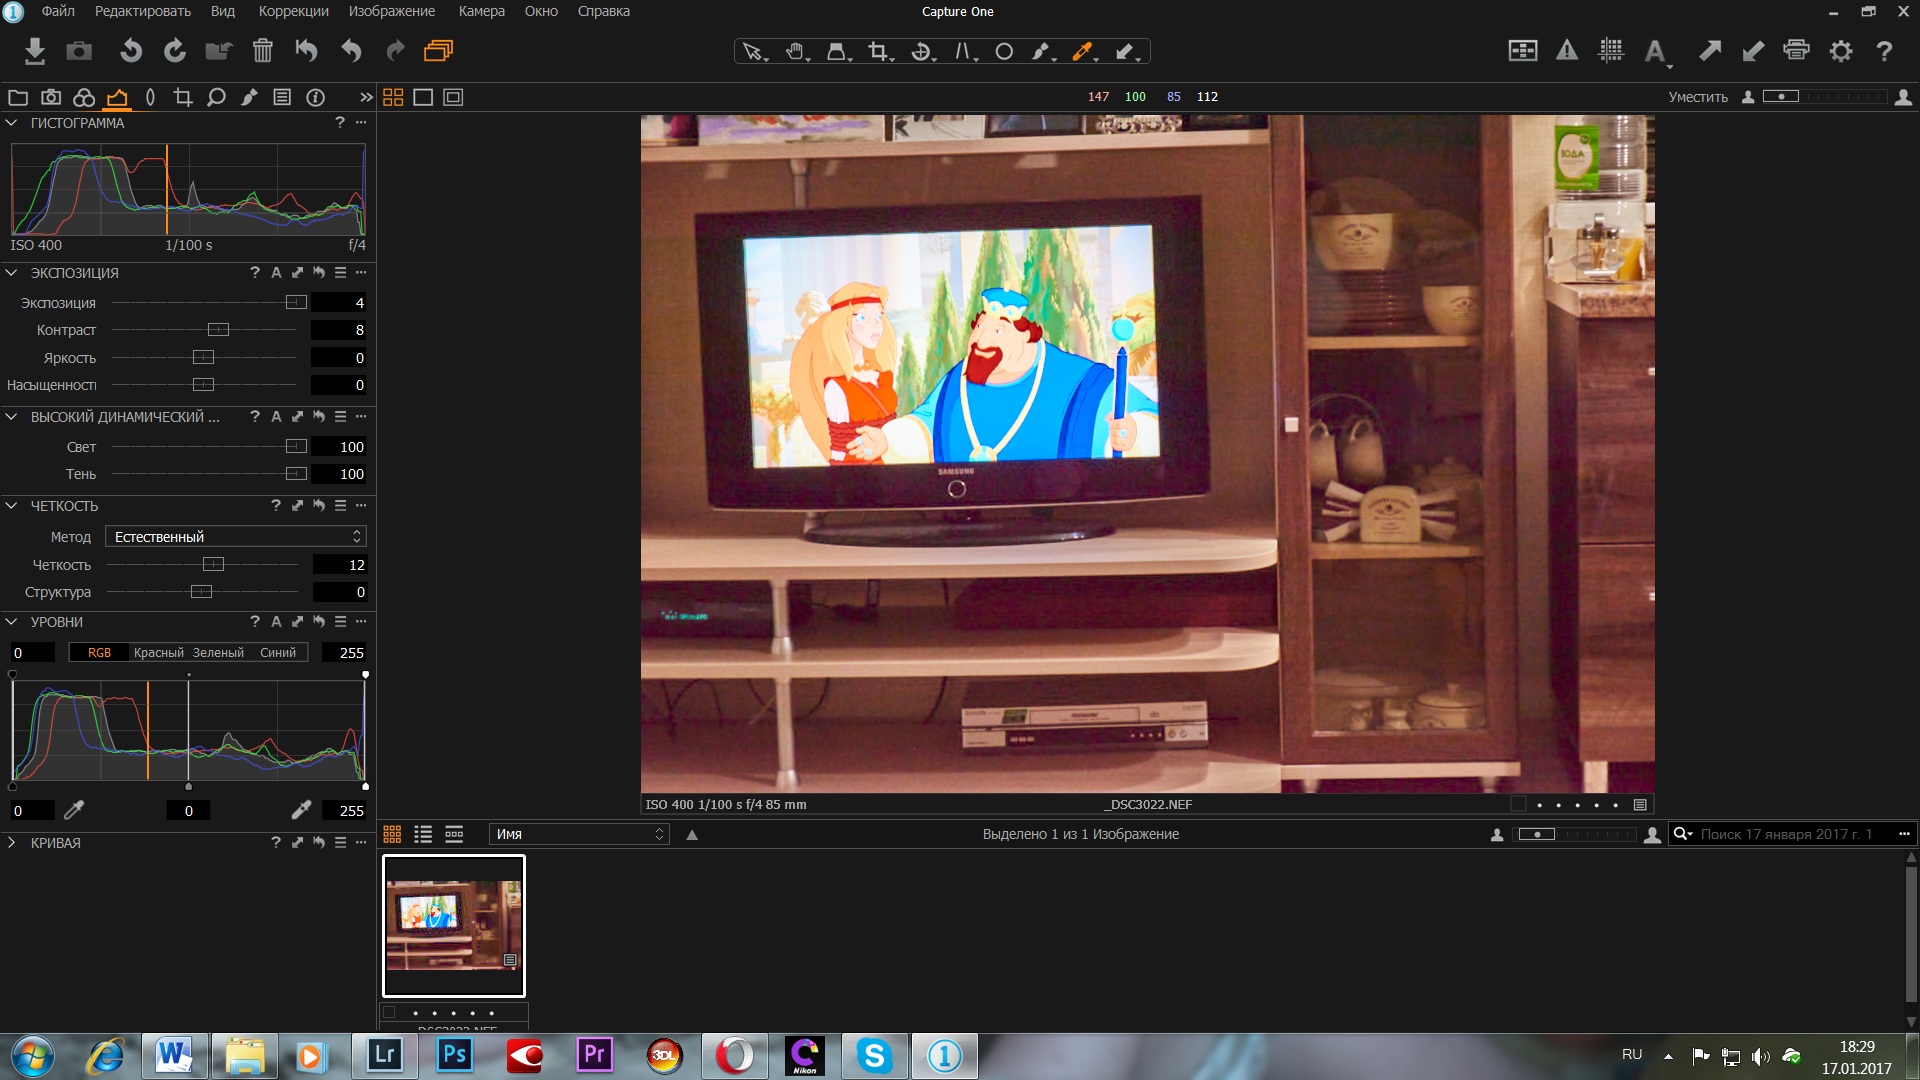Screen dimensions: 1920x1080
Task: Select the Красный channel in Levels
Action: coord(158,653)
